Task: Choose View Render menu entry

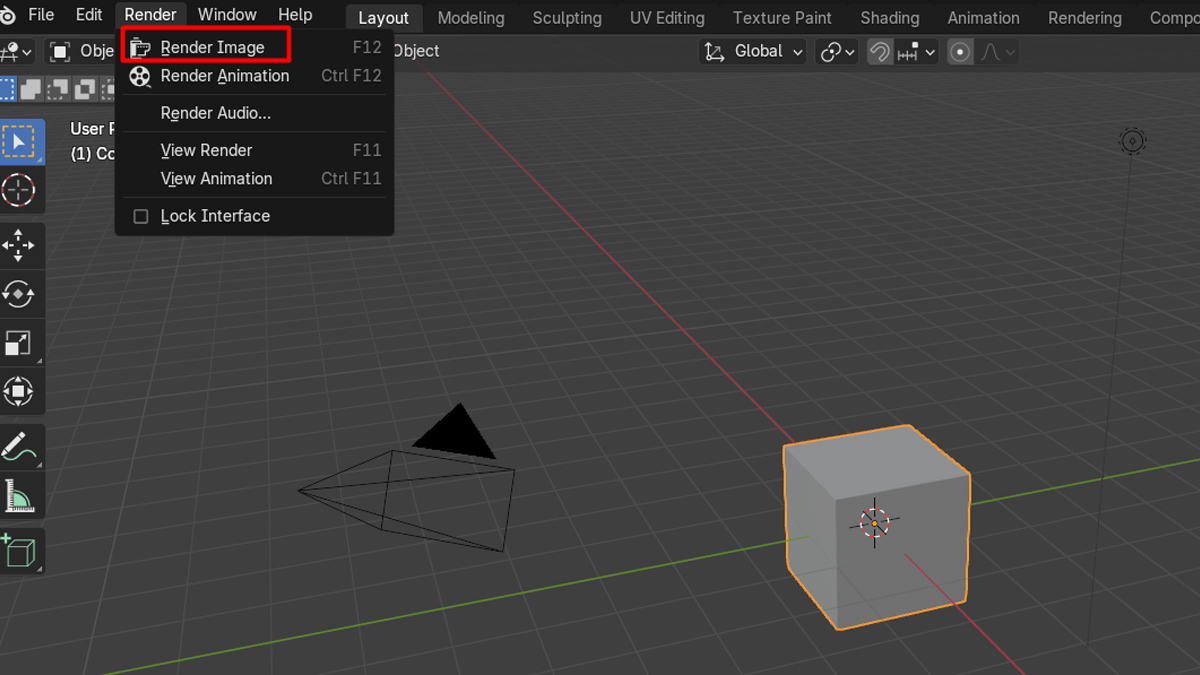Action: 255,150
